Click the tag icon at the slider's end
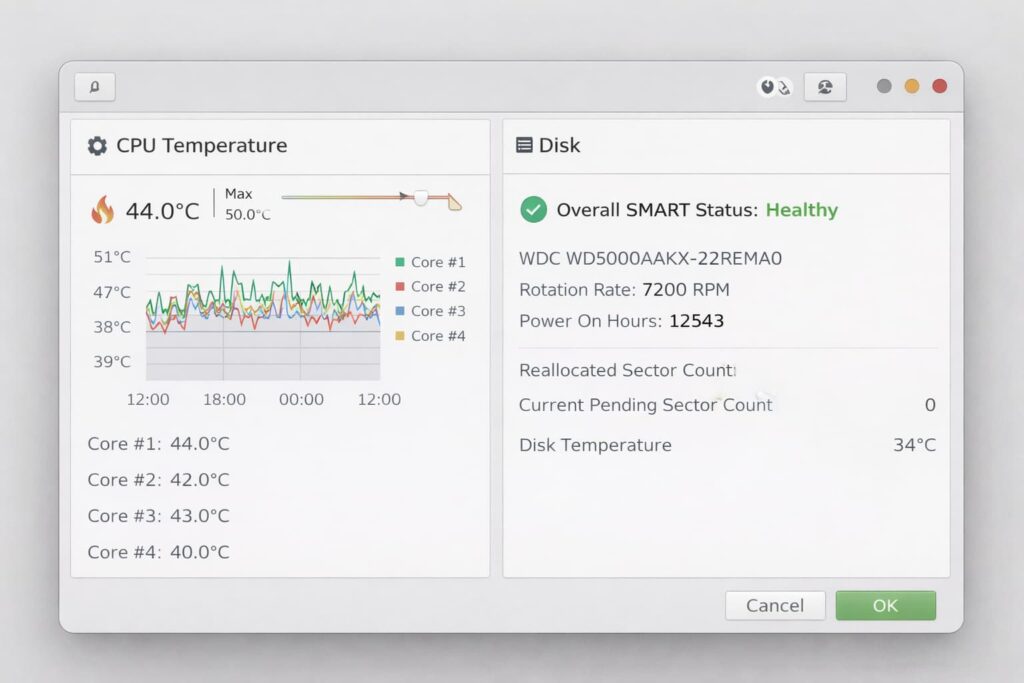 [x=454, y=202]
